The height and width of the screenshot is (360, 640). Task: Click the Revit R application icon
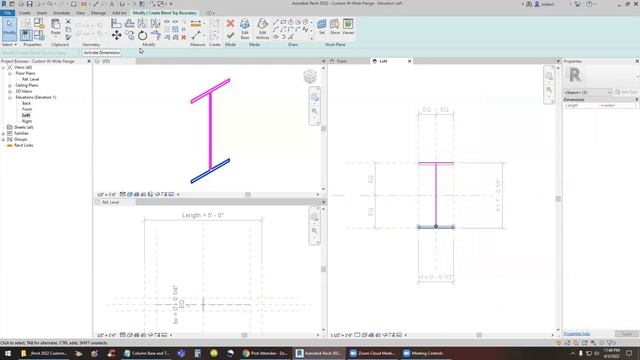pyautogui.click(x=4, y=4)
